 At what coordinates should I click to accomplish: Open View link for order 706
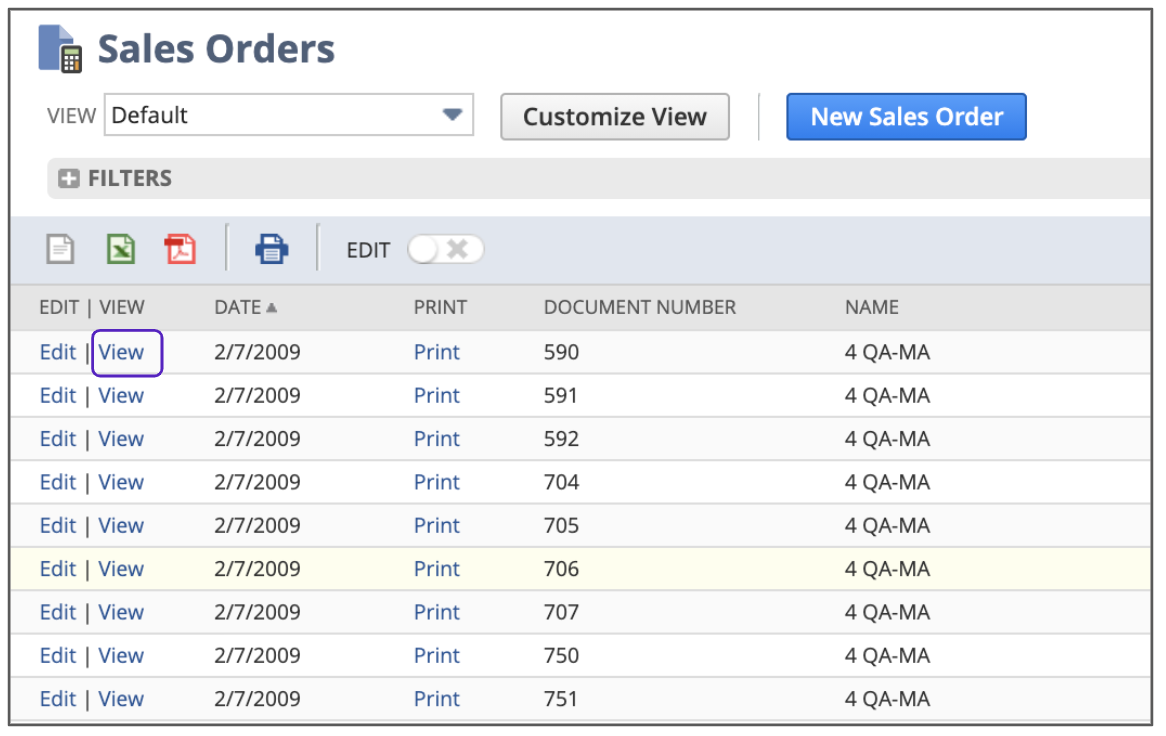pyautogui.click(x=122, y=569)
